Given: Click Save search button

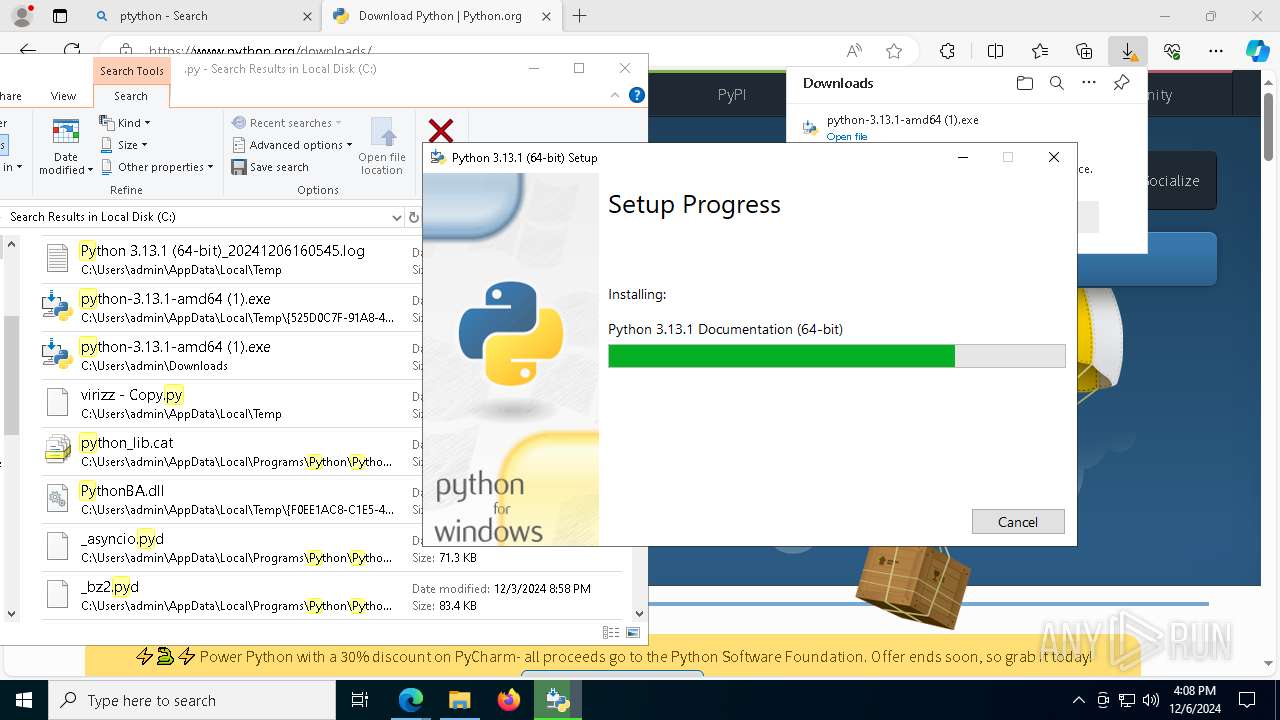Looking at the screenshot, I should coord(270,167).
